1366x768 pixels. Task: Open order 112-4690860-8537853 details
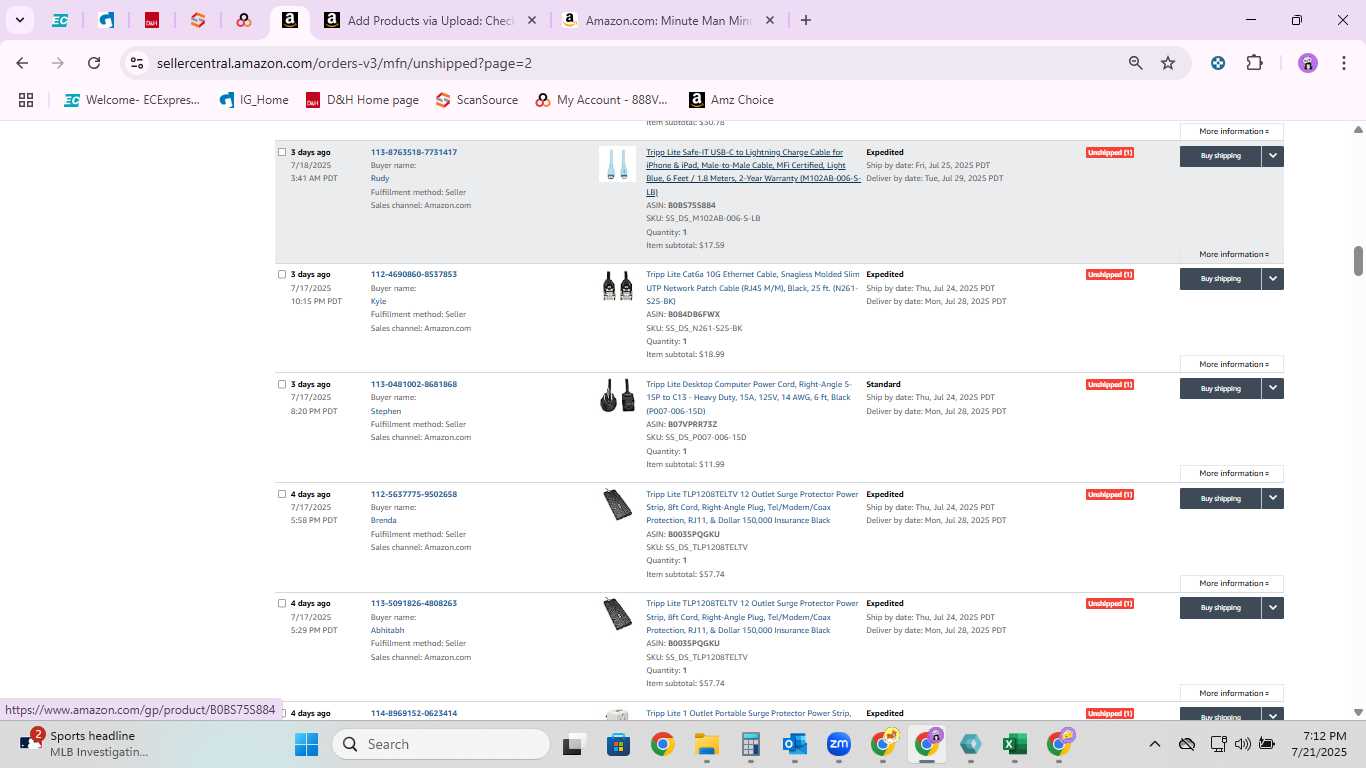pos(414,274)
